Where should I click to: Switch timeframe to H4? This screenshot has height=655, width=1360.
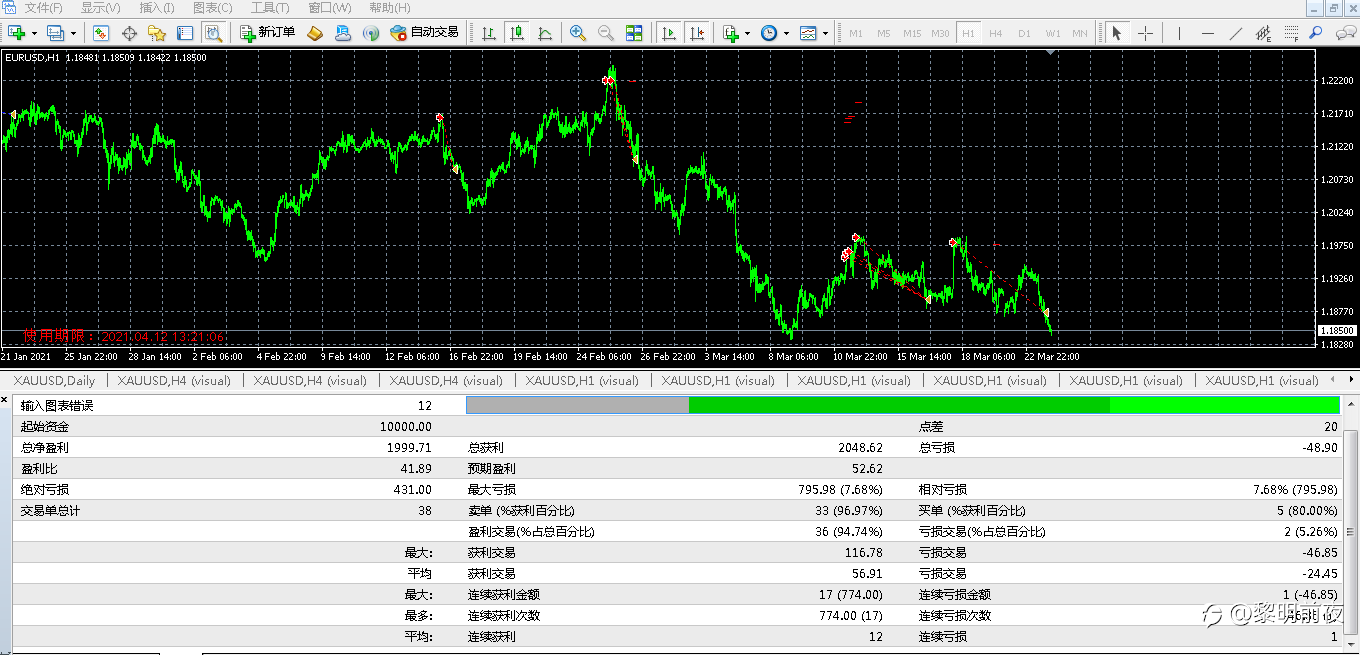(x=996, y=33)
